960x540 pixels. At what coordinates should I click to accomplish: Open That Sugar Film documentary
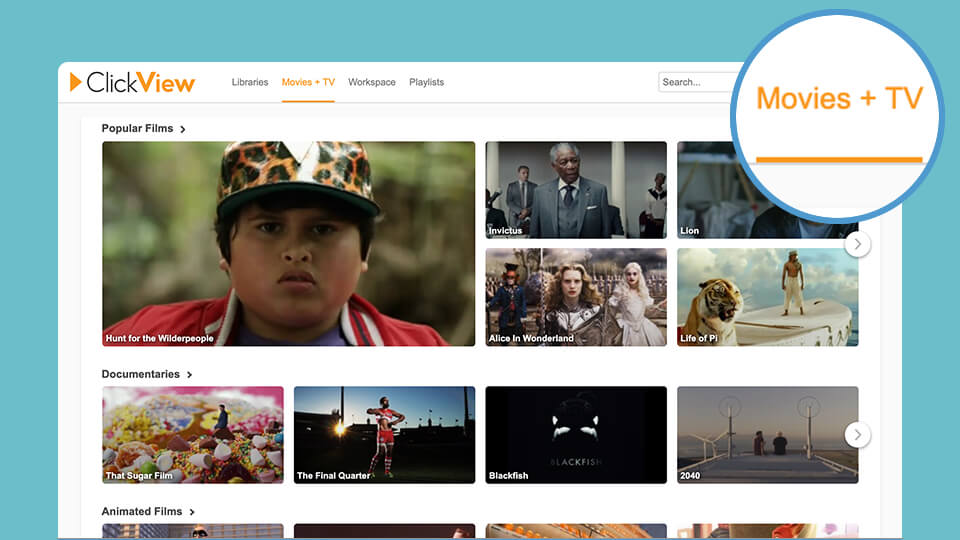click(x=192, y=434)
